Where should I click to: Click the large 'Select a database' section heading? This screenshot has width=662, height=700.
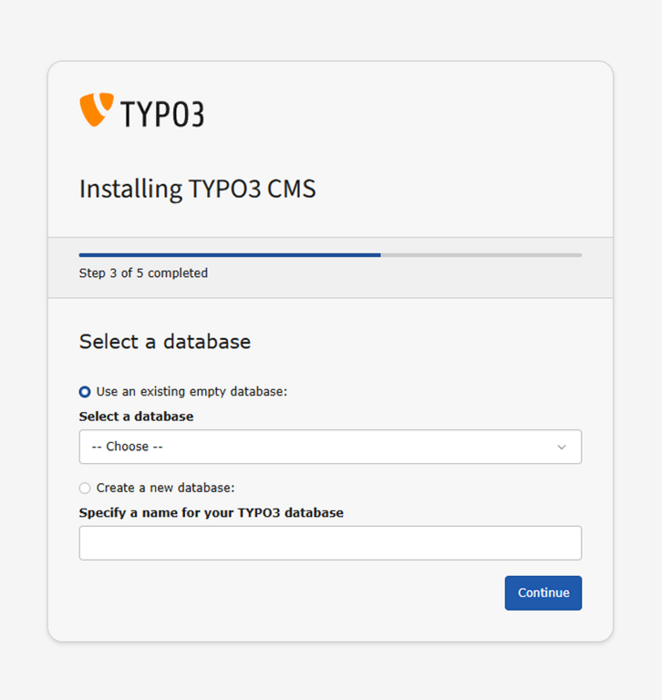(x=165, y=342)
